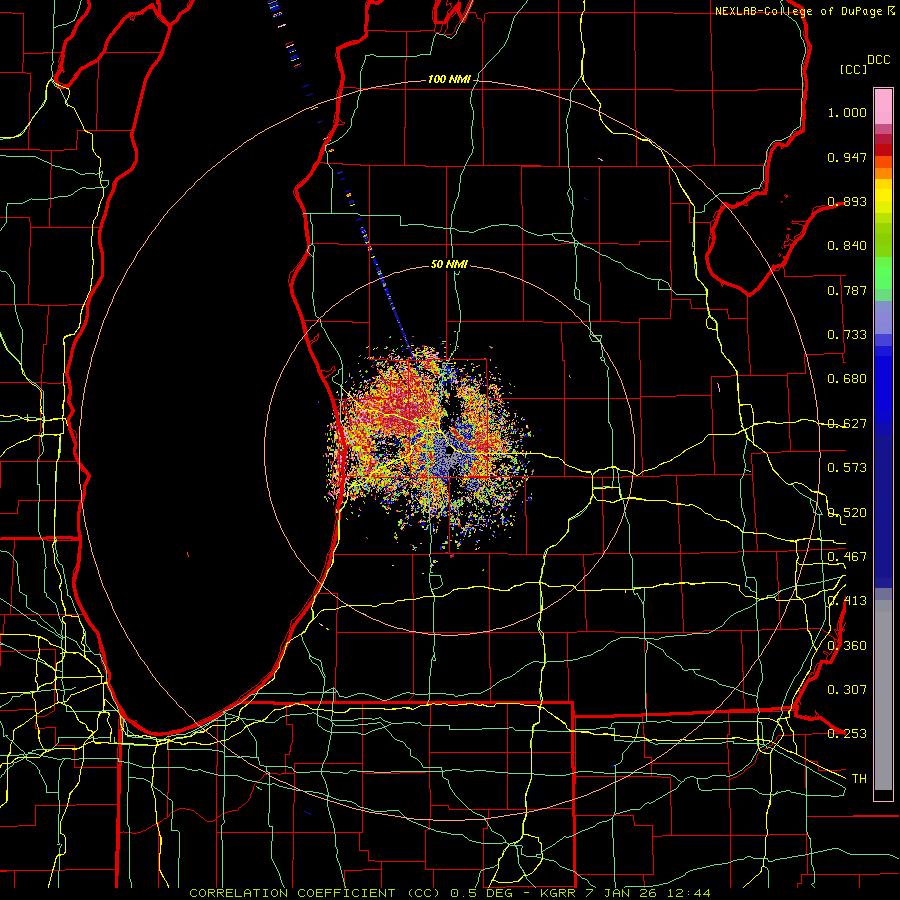This screenshot has width=900, height=900.
Task: Click the [CC] legend unit label
Action: tap(853, 69)
